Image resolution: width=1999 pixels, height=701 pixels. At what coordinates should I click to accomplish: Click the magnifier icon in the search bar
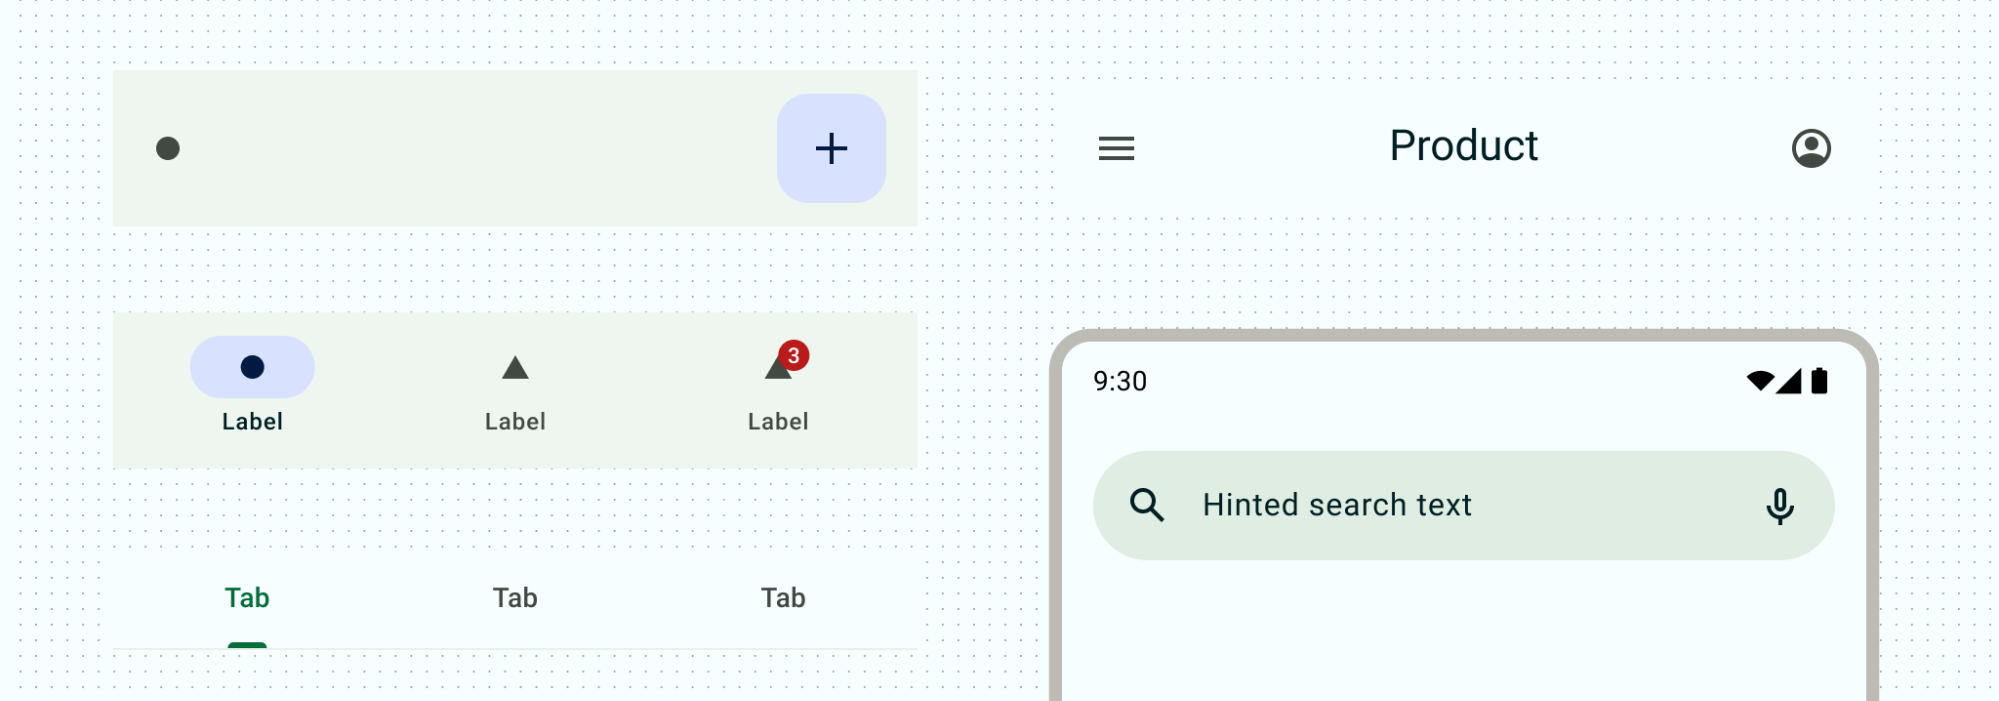tap(1146, 505)
